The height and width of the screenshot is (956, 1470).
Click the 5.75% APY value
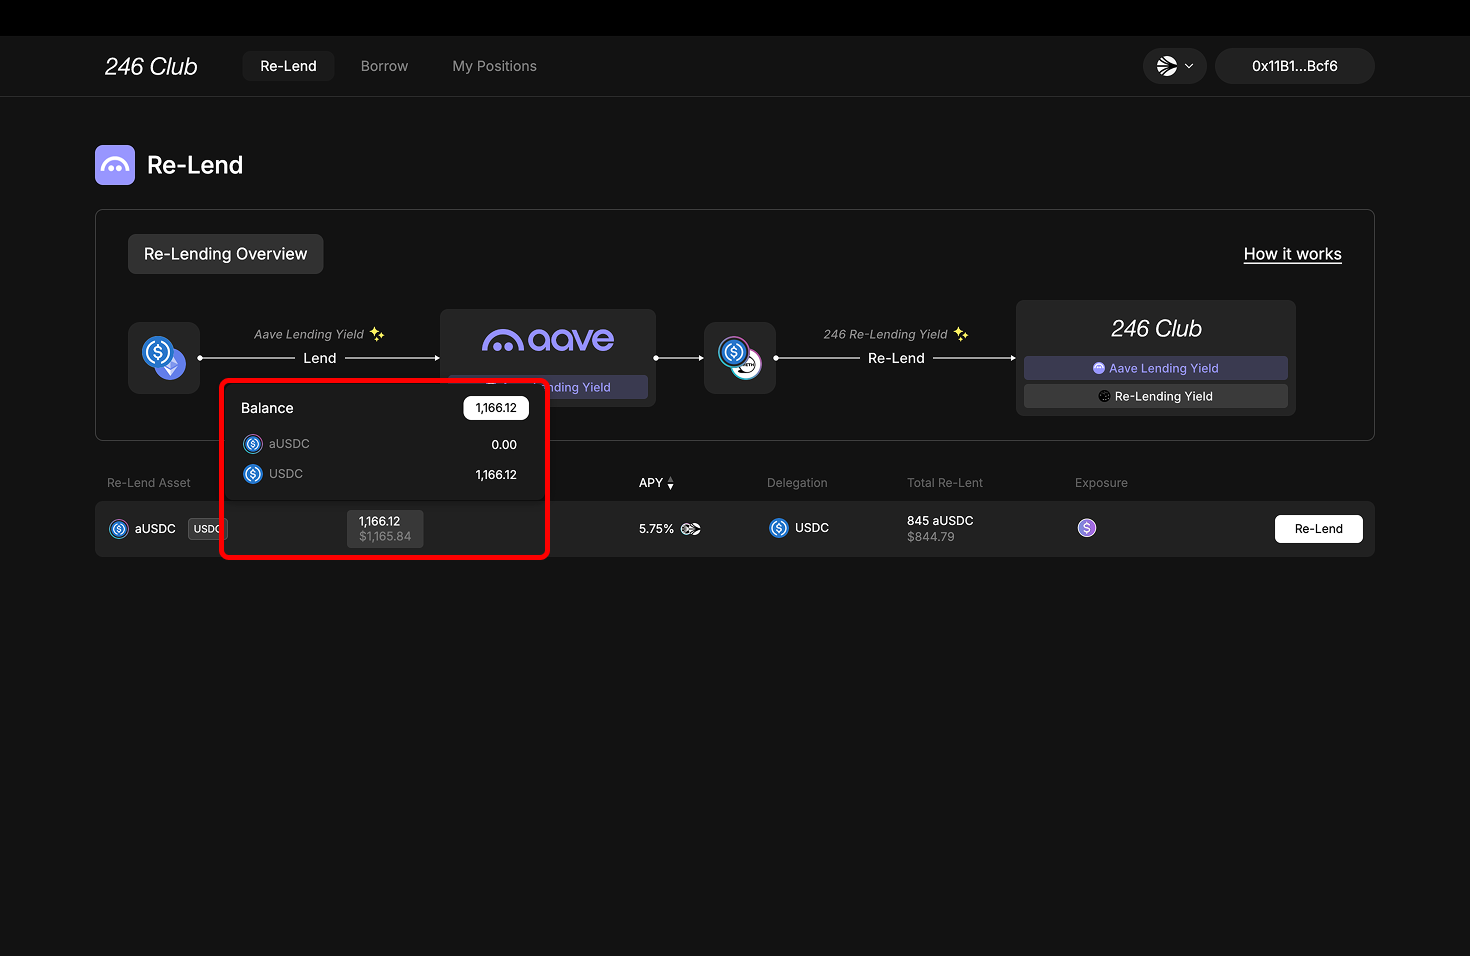click(656, 529)
